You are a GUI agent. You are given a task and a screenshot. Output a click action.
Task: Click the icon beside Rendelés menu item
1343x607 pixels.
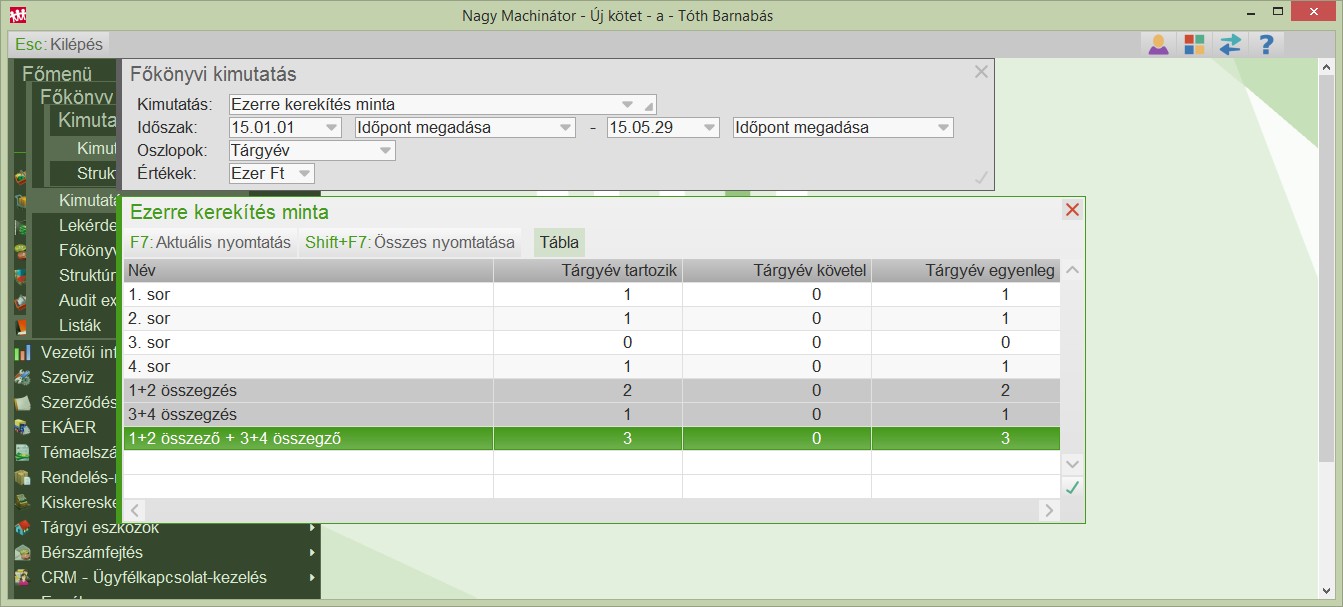[x=23, y=477]
